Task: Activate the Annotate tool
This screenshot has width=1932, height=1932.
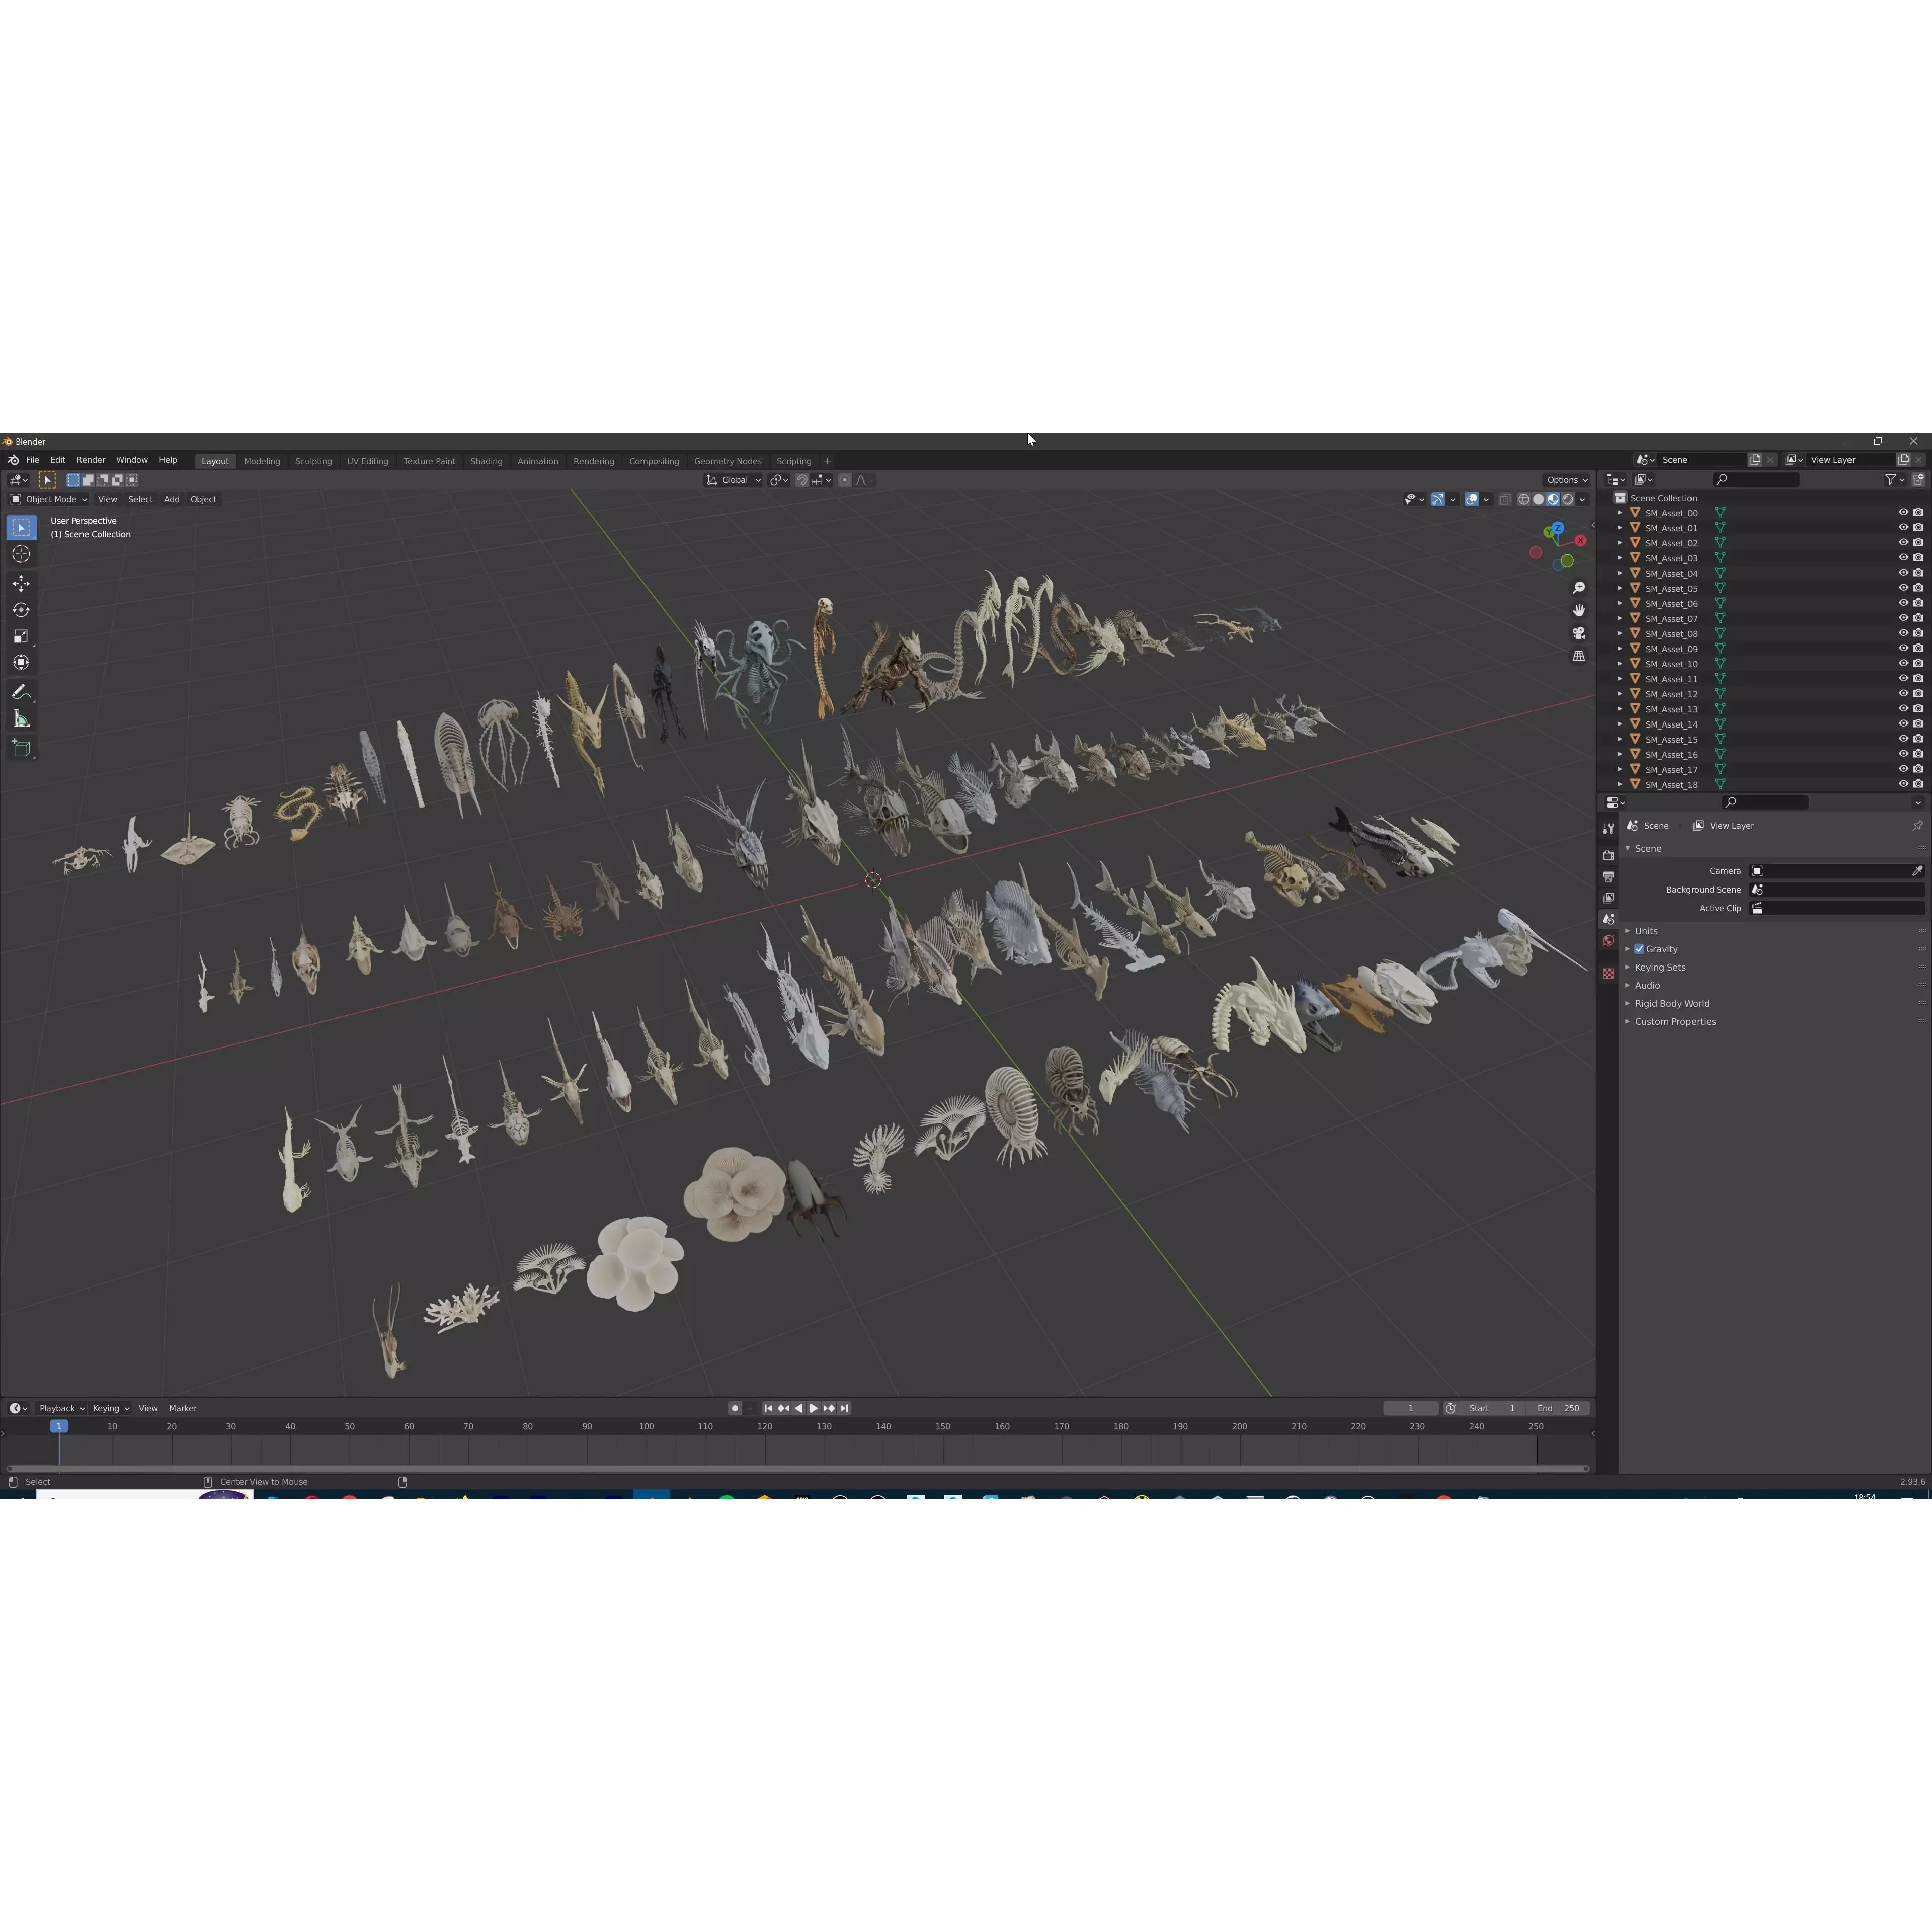Action: [x=21, y=691]
